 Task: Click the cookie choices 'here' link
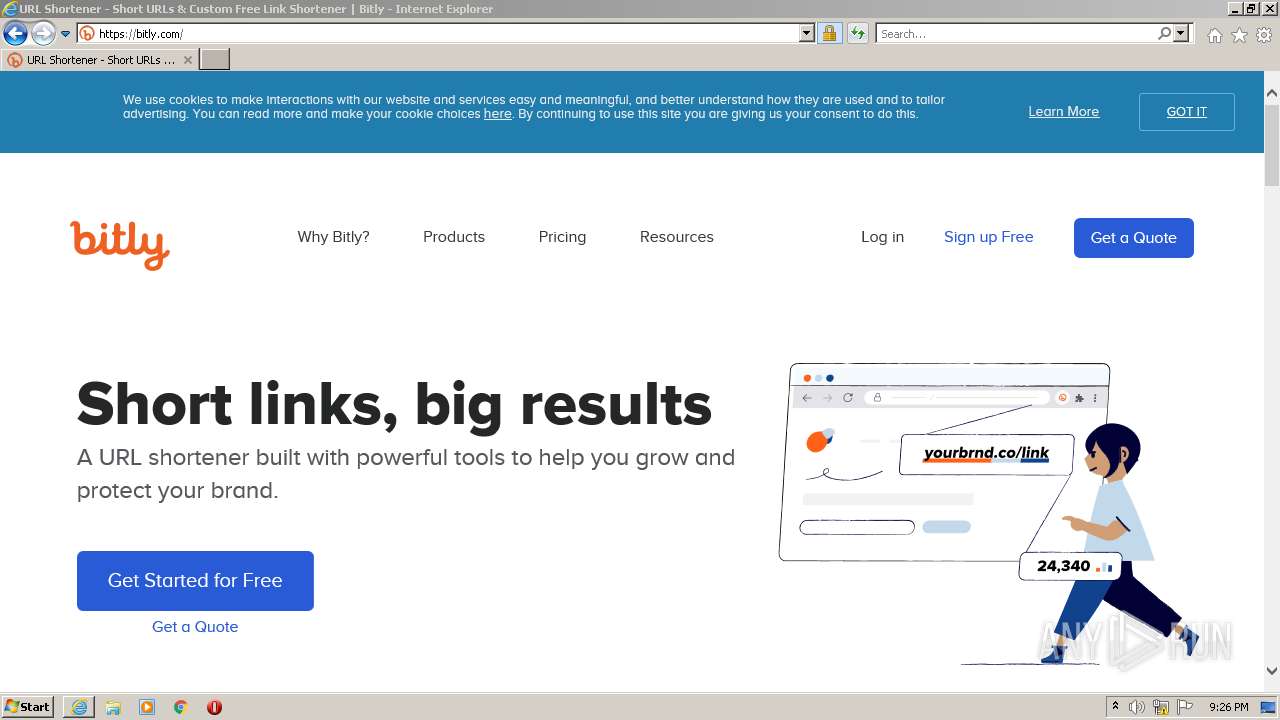pyautogui.click(x=497, y=114)
